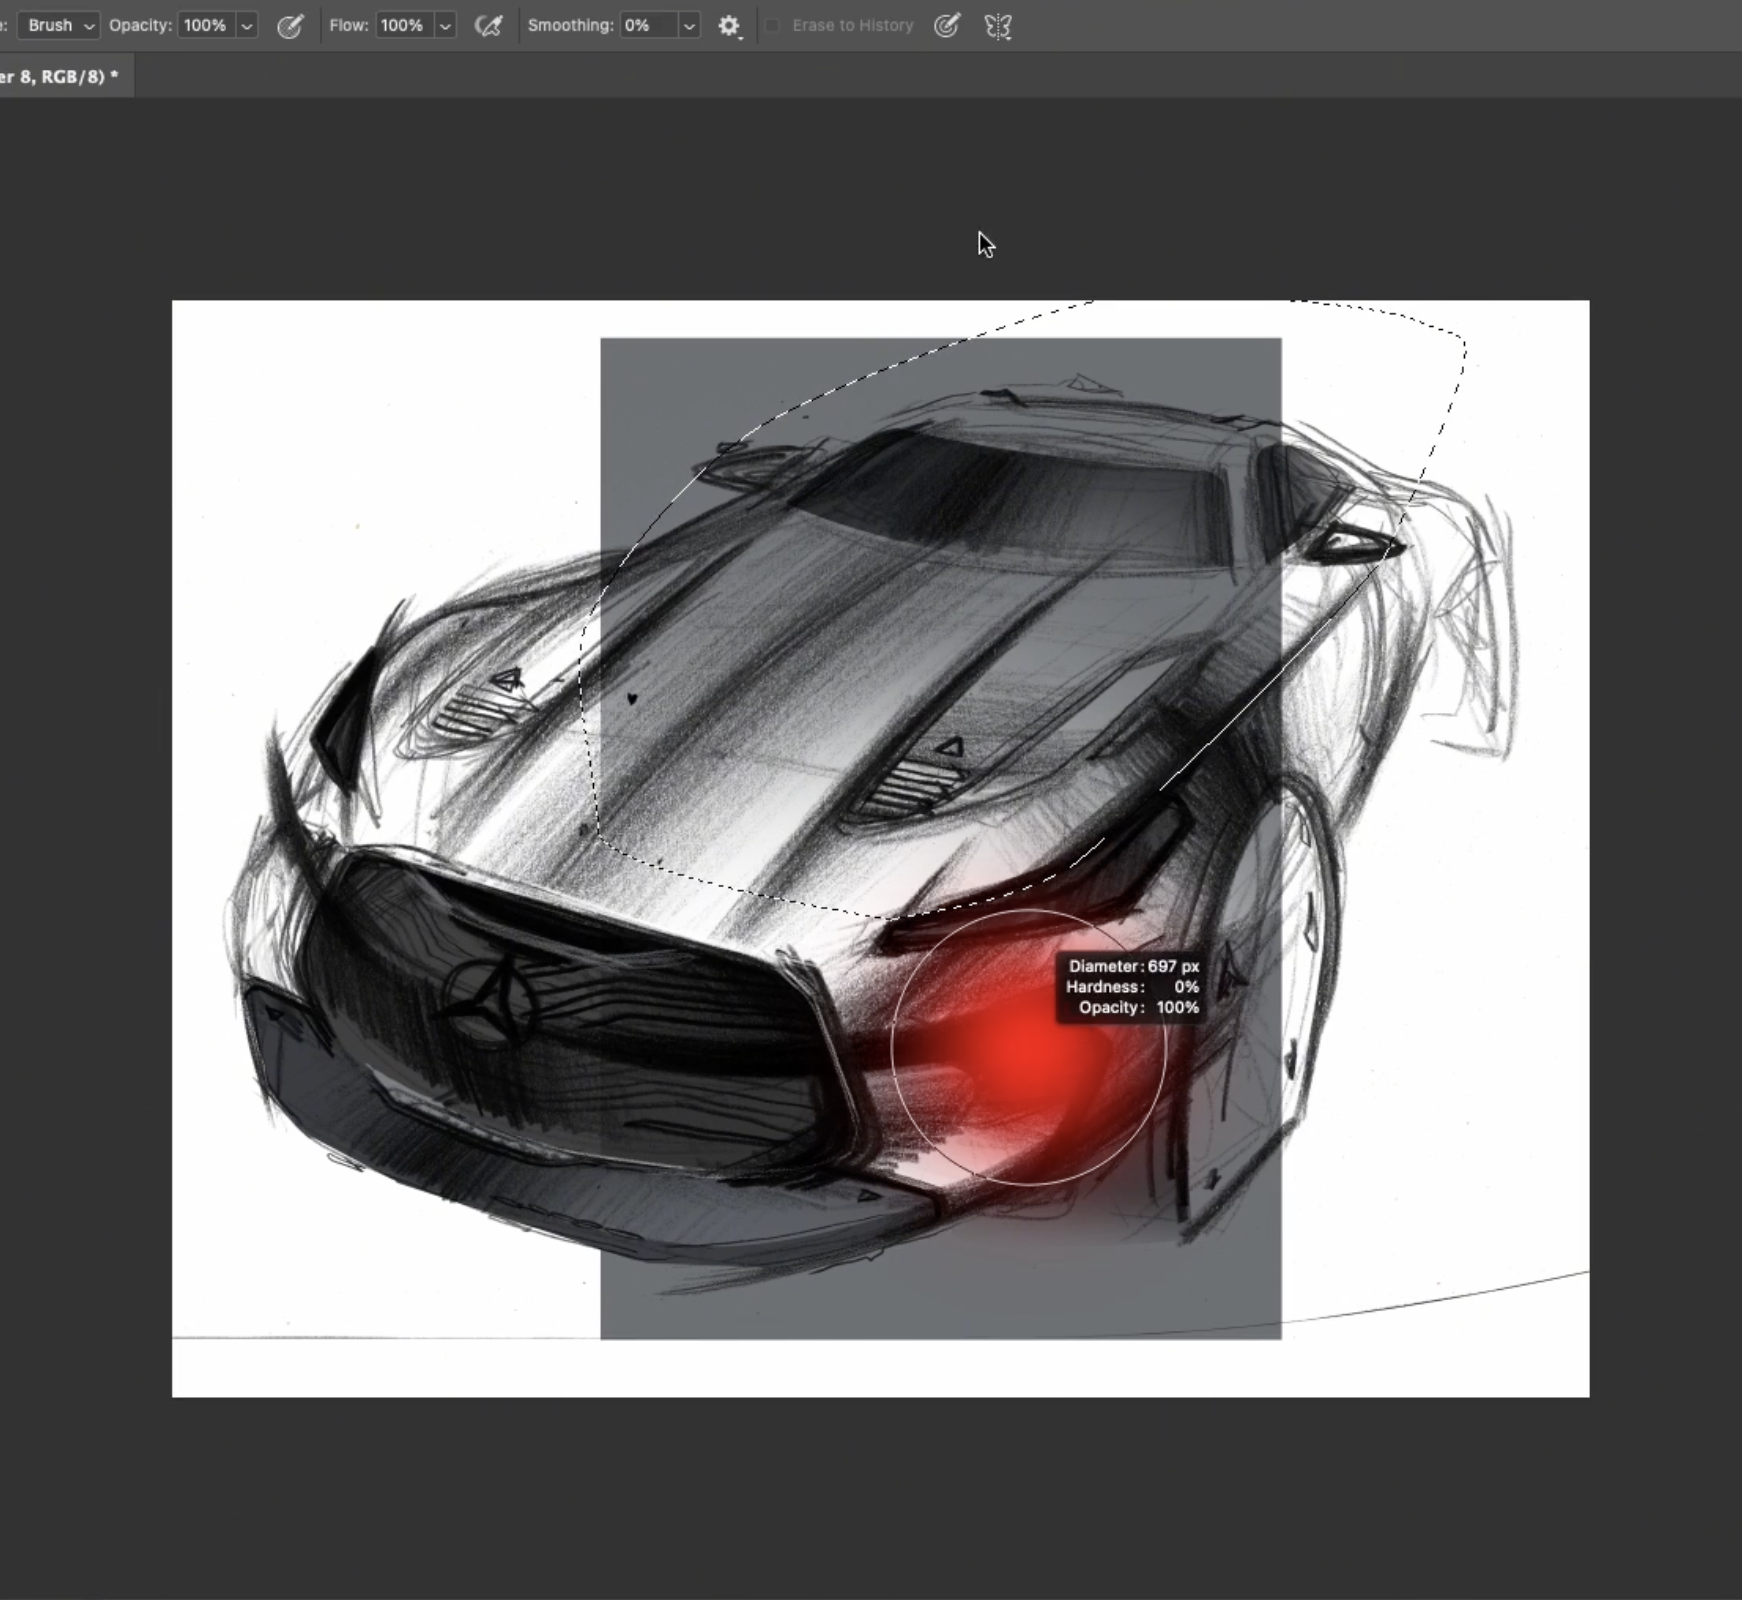Screen dimensions: 1742x1600
Task: Click the Smoothing value field
Action: [647, 25]
